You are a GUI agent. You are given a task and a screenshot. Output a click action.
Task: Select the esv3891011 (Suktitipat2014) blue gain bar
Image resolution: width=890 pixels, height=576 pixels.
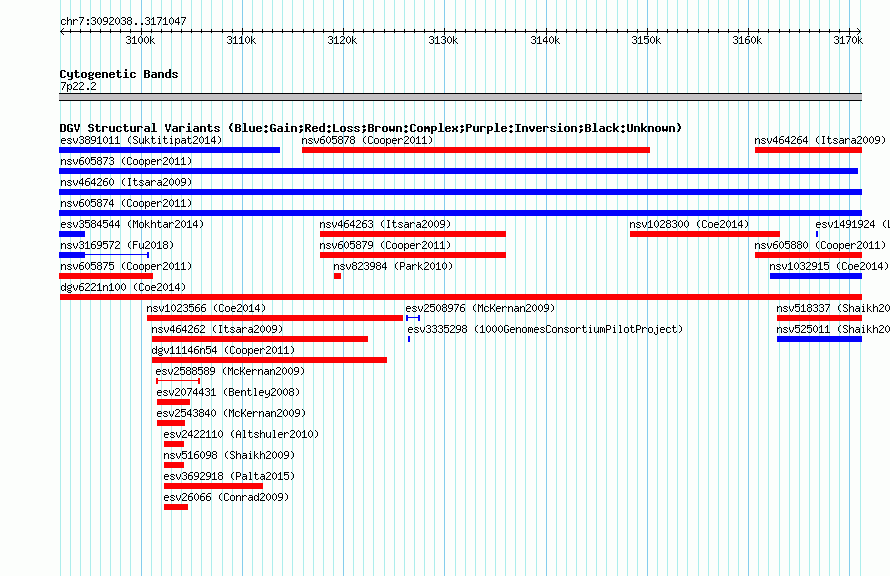169,150
